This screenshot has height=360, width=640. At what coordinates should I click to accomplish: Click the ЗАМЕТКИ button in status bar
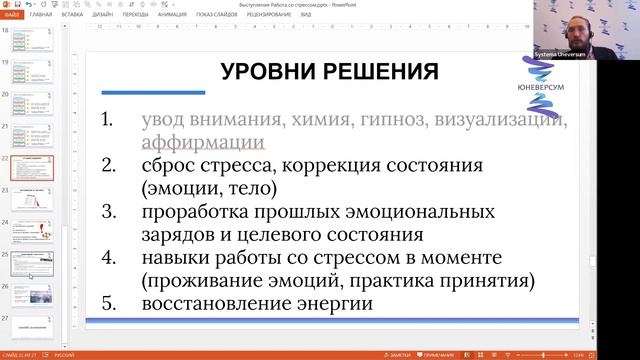397,355
